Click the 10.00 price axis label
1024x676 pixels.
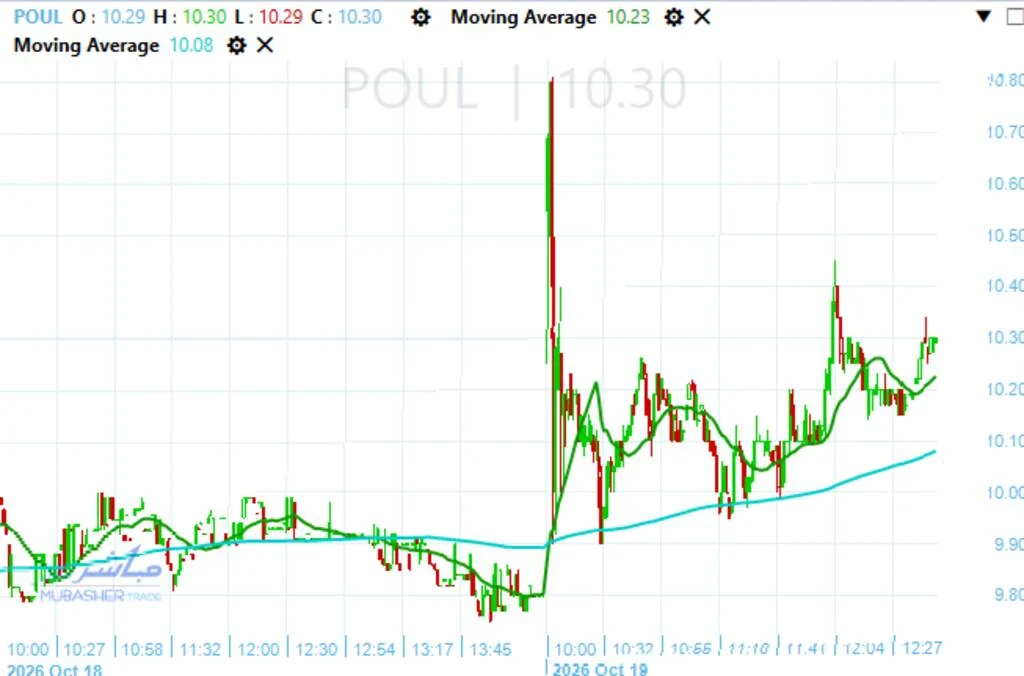pyautogui.click(x=1005, y=493)
